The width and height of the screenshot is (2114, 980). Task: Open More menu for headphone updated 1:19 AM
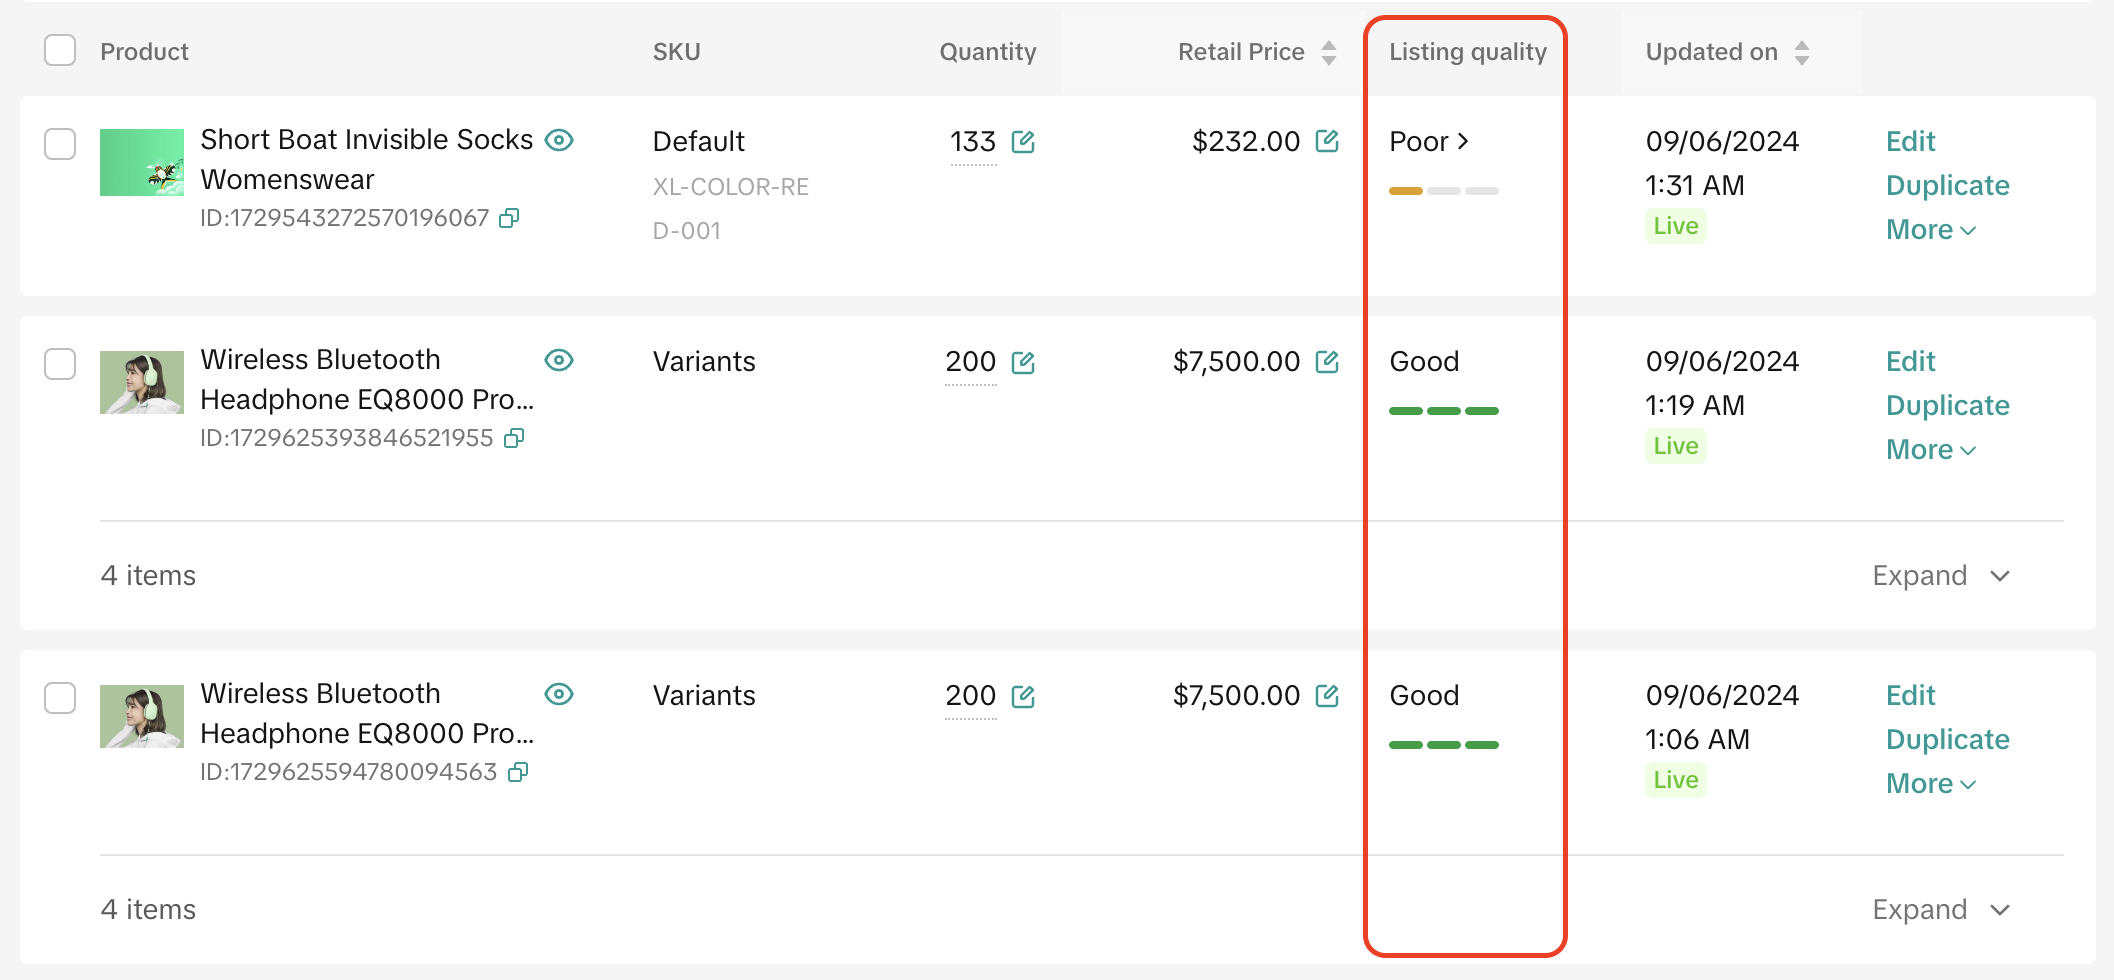click(1930, 450)
